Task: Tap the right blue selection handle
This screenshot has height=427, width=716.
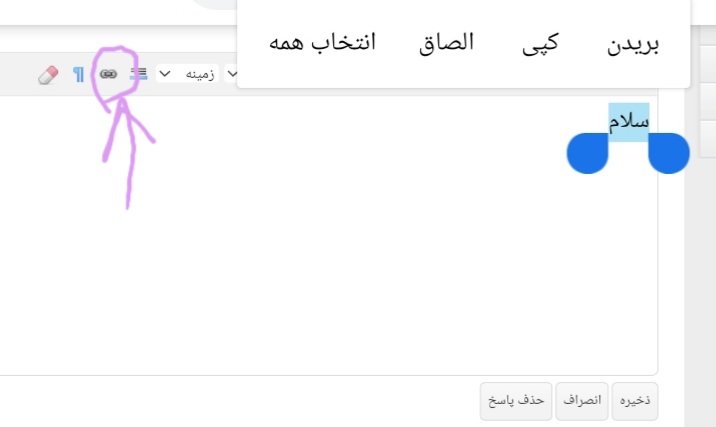Action: pyautogui.click(x=669, y=153)
